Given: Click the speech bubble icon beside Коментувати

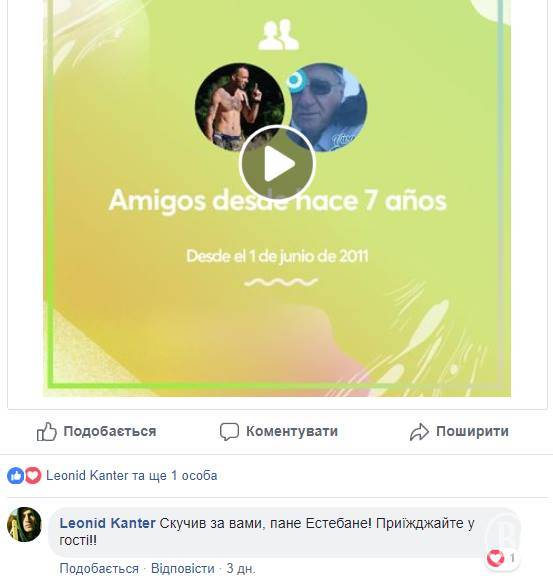Looking at the screenshot, I should pyautogui.click(x=229, y=432).
